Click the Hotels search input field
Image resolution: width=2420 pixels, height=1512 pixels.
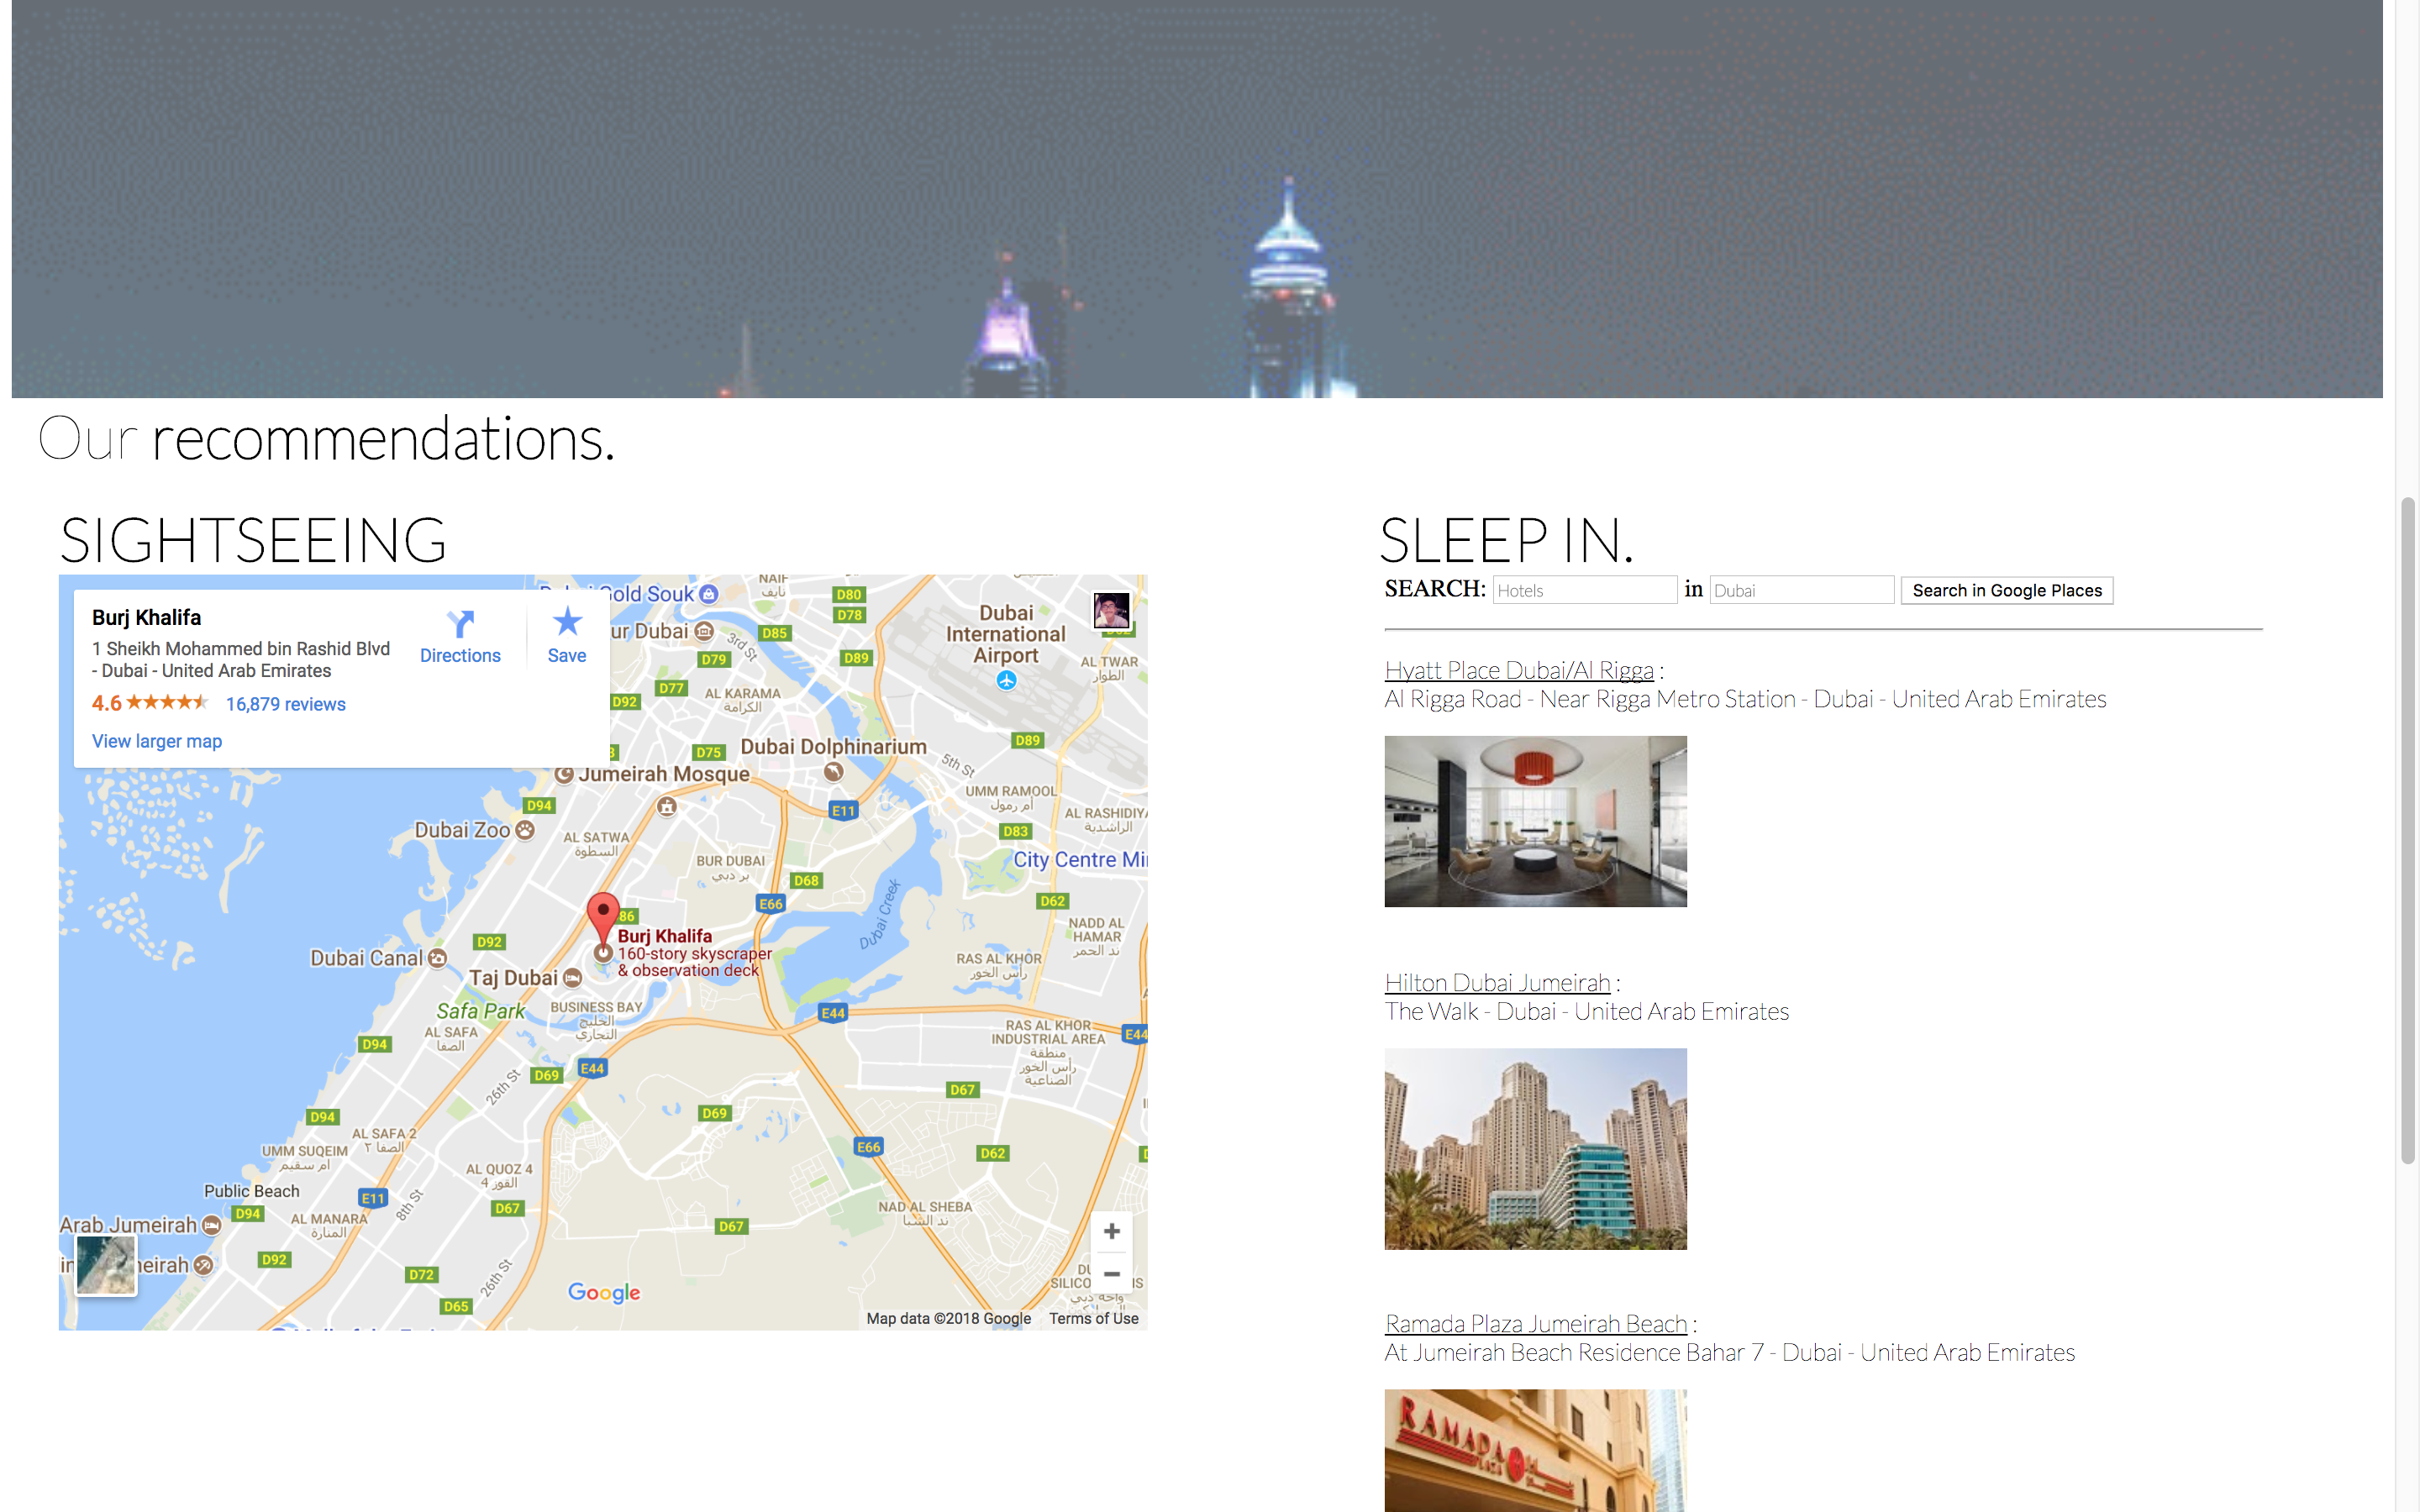click(1584, 590)
